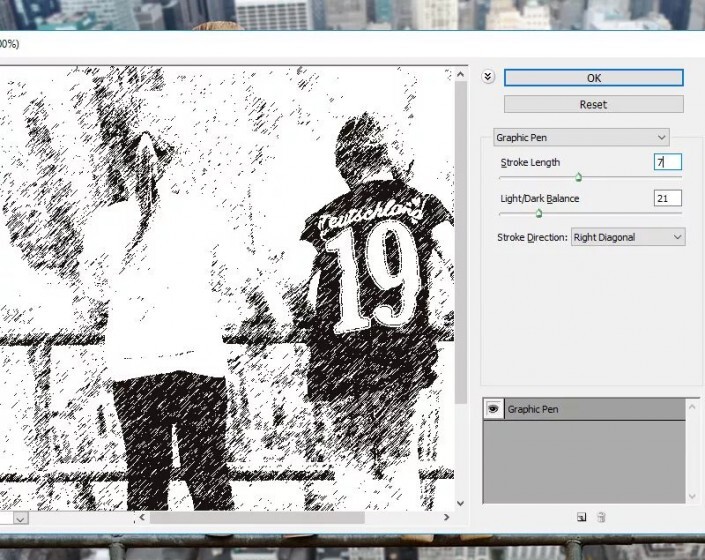
Task: Click the Reset button
Action: pyautogui.click(x=593, y=104)
